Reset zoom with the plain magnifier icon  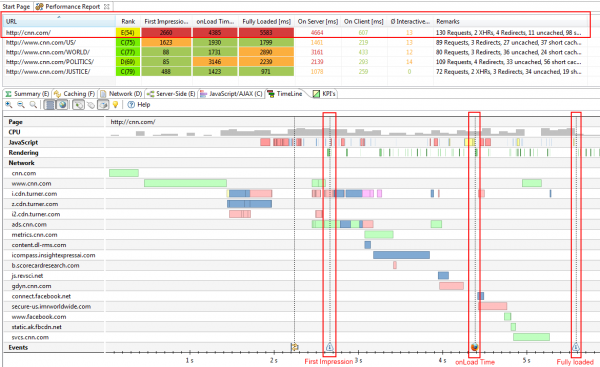tap(33, 104)
